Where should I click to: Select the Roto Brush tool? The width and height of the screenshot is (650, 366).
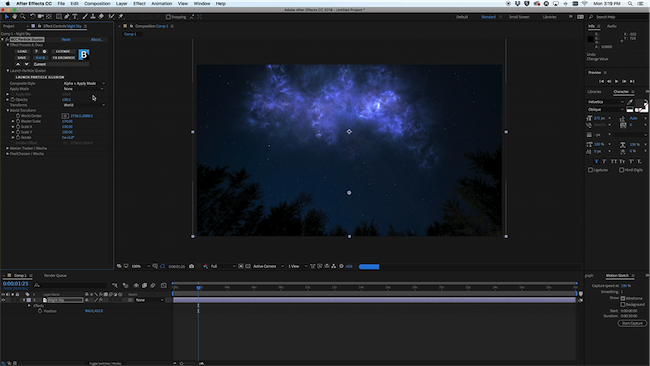(x=111, y=17)
